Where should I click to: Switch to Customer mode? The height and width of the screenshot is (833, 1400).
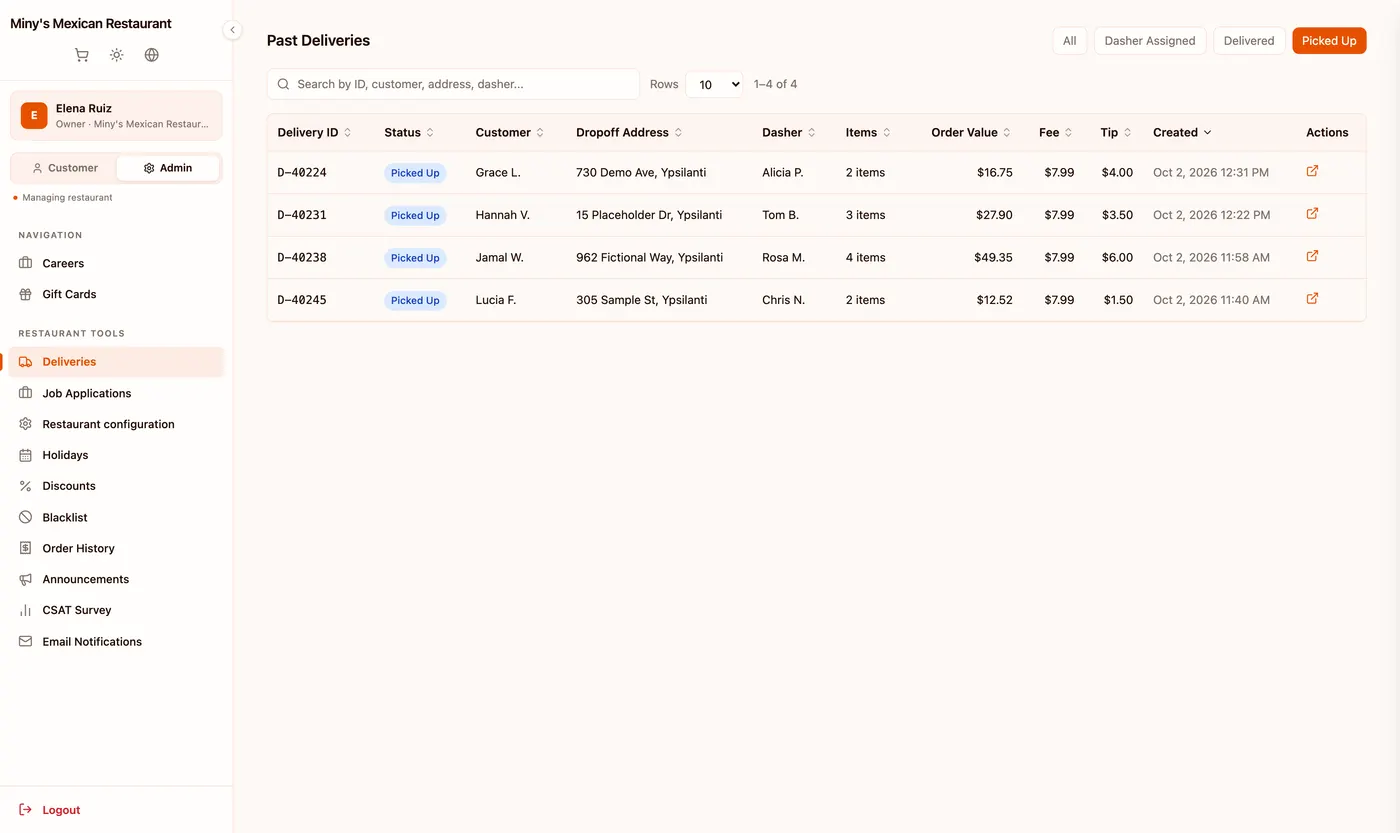pyautogui.click(x=64, y=168)
